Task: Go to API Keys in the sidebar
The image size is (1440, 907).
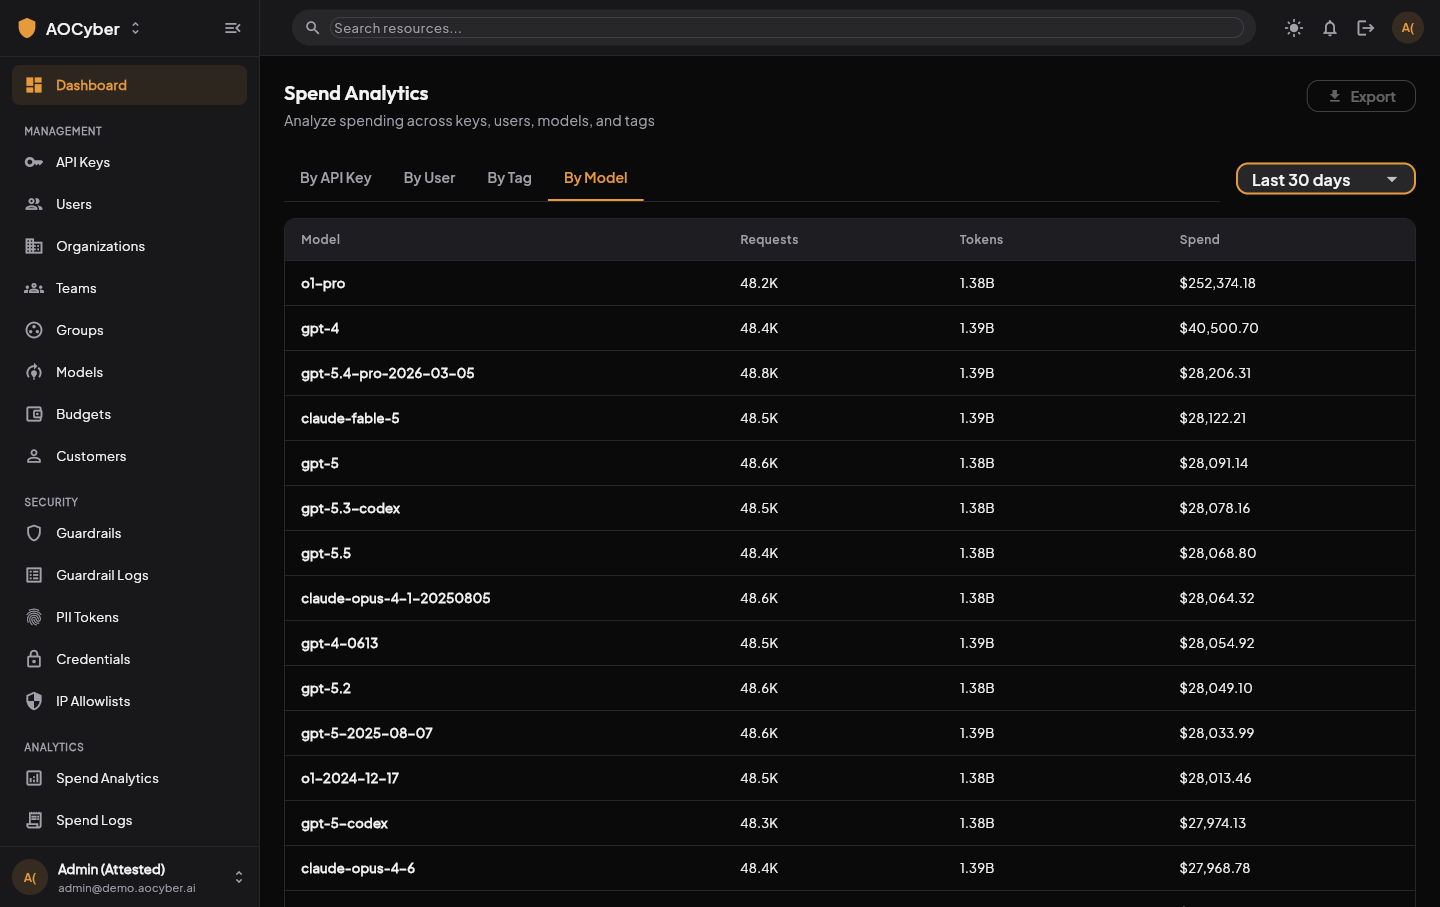Action: tap(130, 162)
